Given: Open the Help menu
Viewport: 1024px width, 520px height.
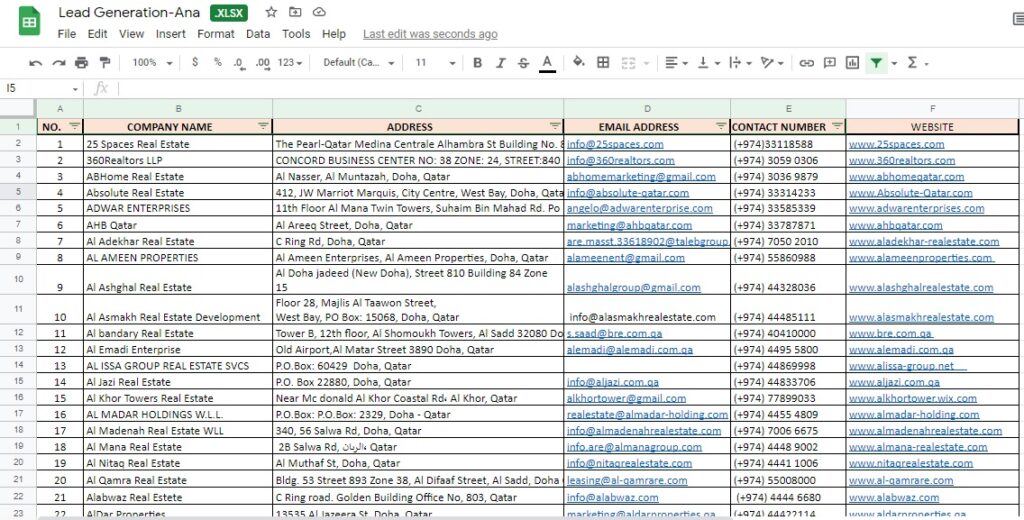Looking at the screenshot, I should 334,34.
